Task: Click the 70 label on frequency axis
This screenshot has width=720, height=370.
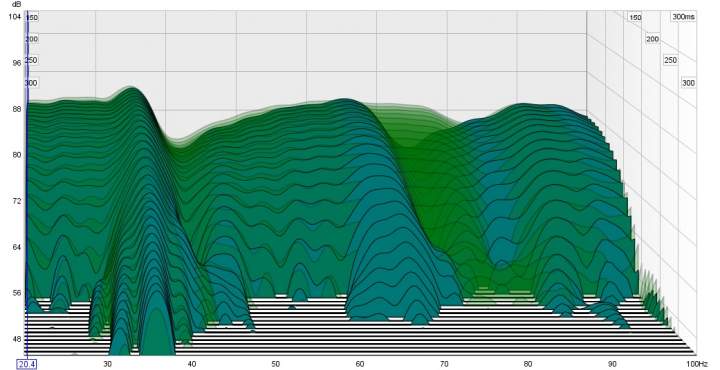Action: [x=444, y=364]
